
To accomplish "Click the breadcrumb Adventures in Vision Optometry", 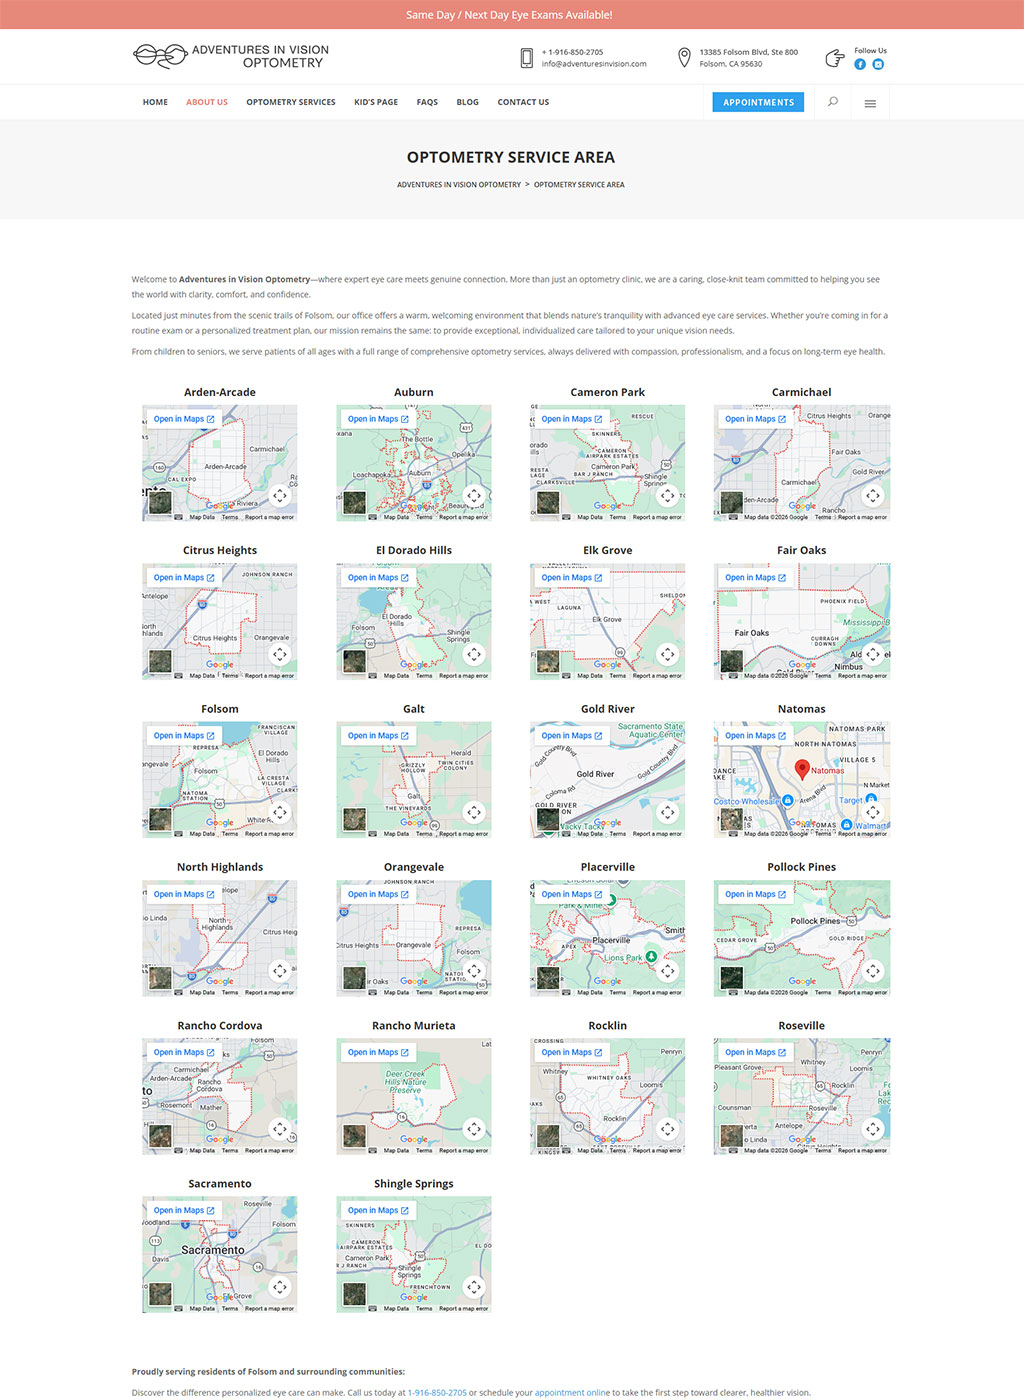I will click(x=459, y=185).
